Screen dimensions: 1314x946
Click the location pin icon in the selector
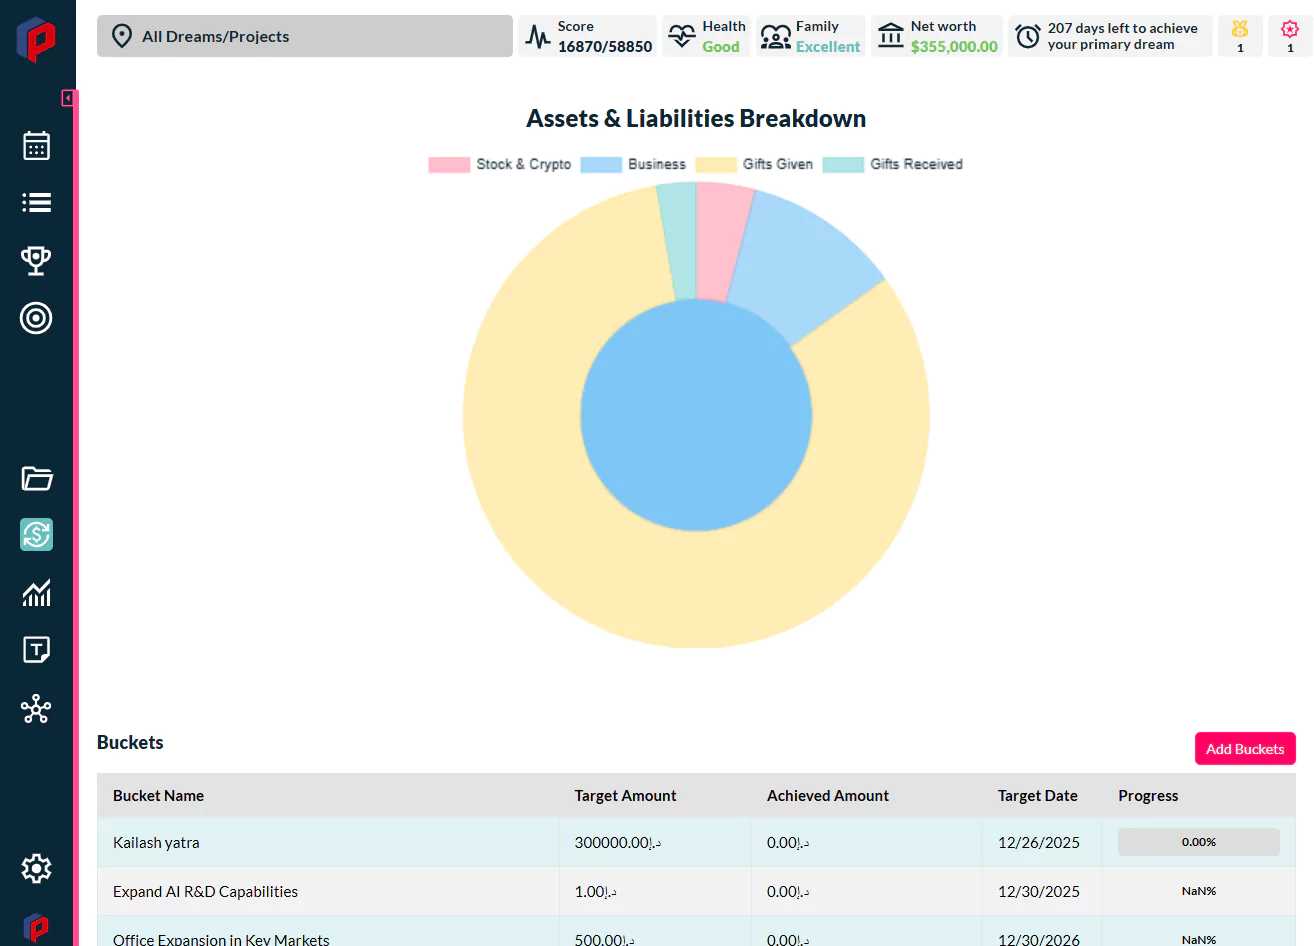[122, 37]
